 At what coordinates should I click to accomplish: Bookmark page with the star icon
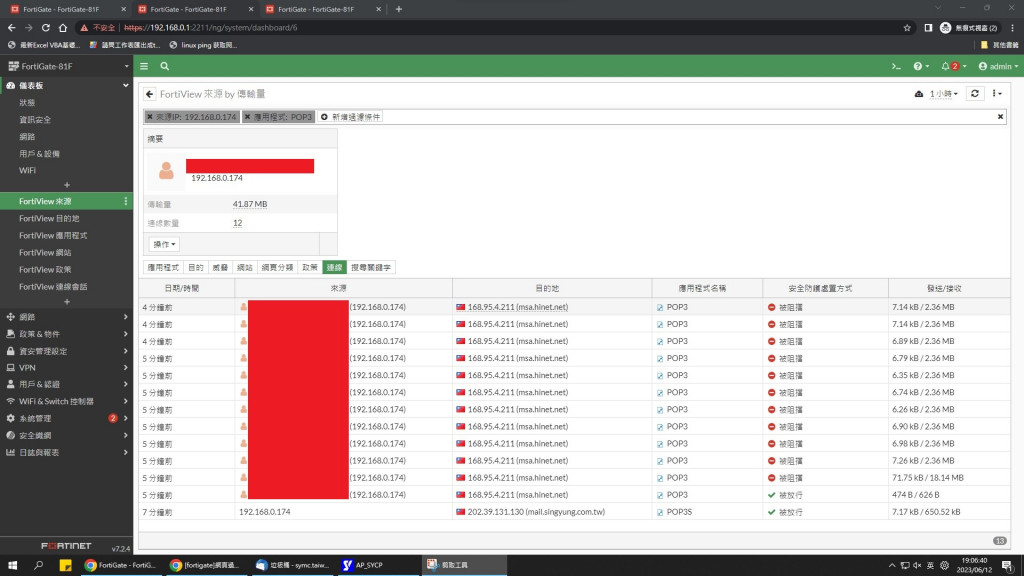[x=906, y=27]
